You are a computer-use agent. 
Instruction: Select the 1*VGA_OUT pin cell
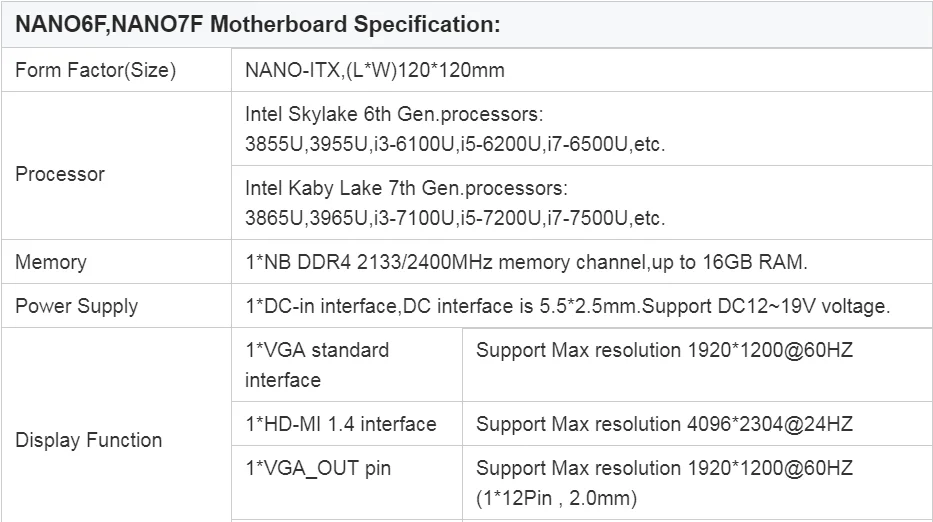[318, 468]
